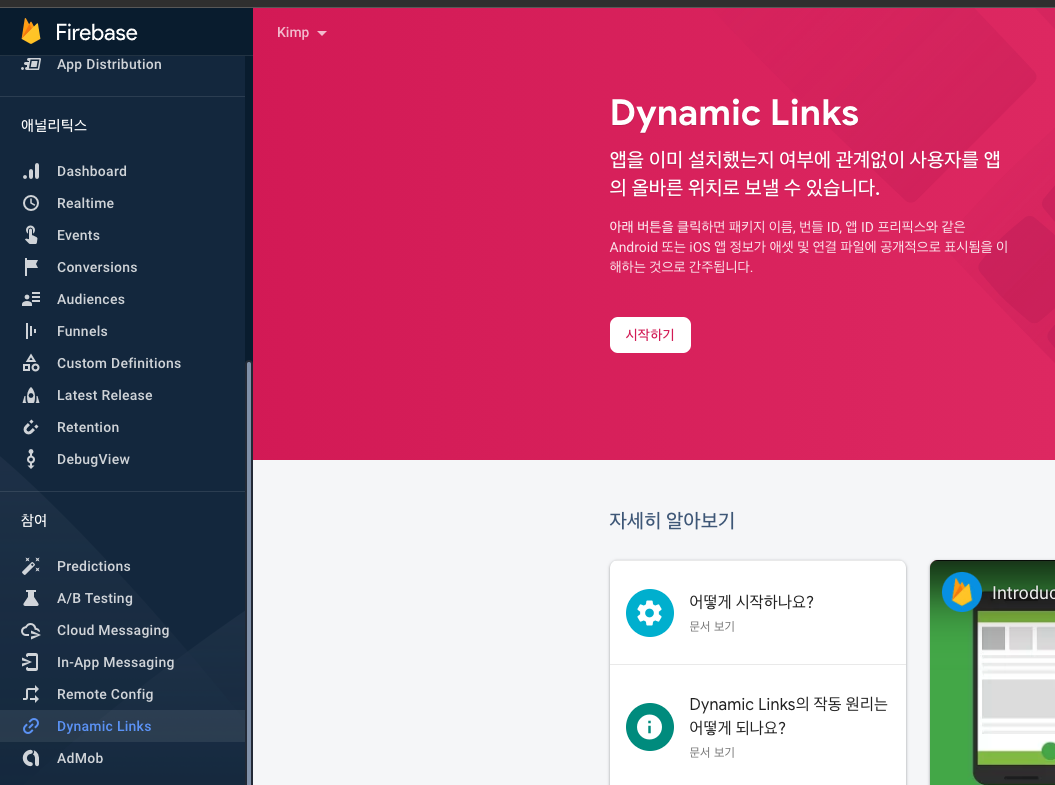
Task: Click the A/B Testing flask icon
Action: (x=31, y=598)
